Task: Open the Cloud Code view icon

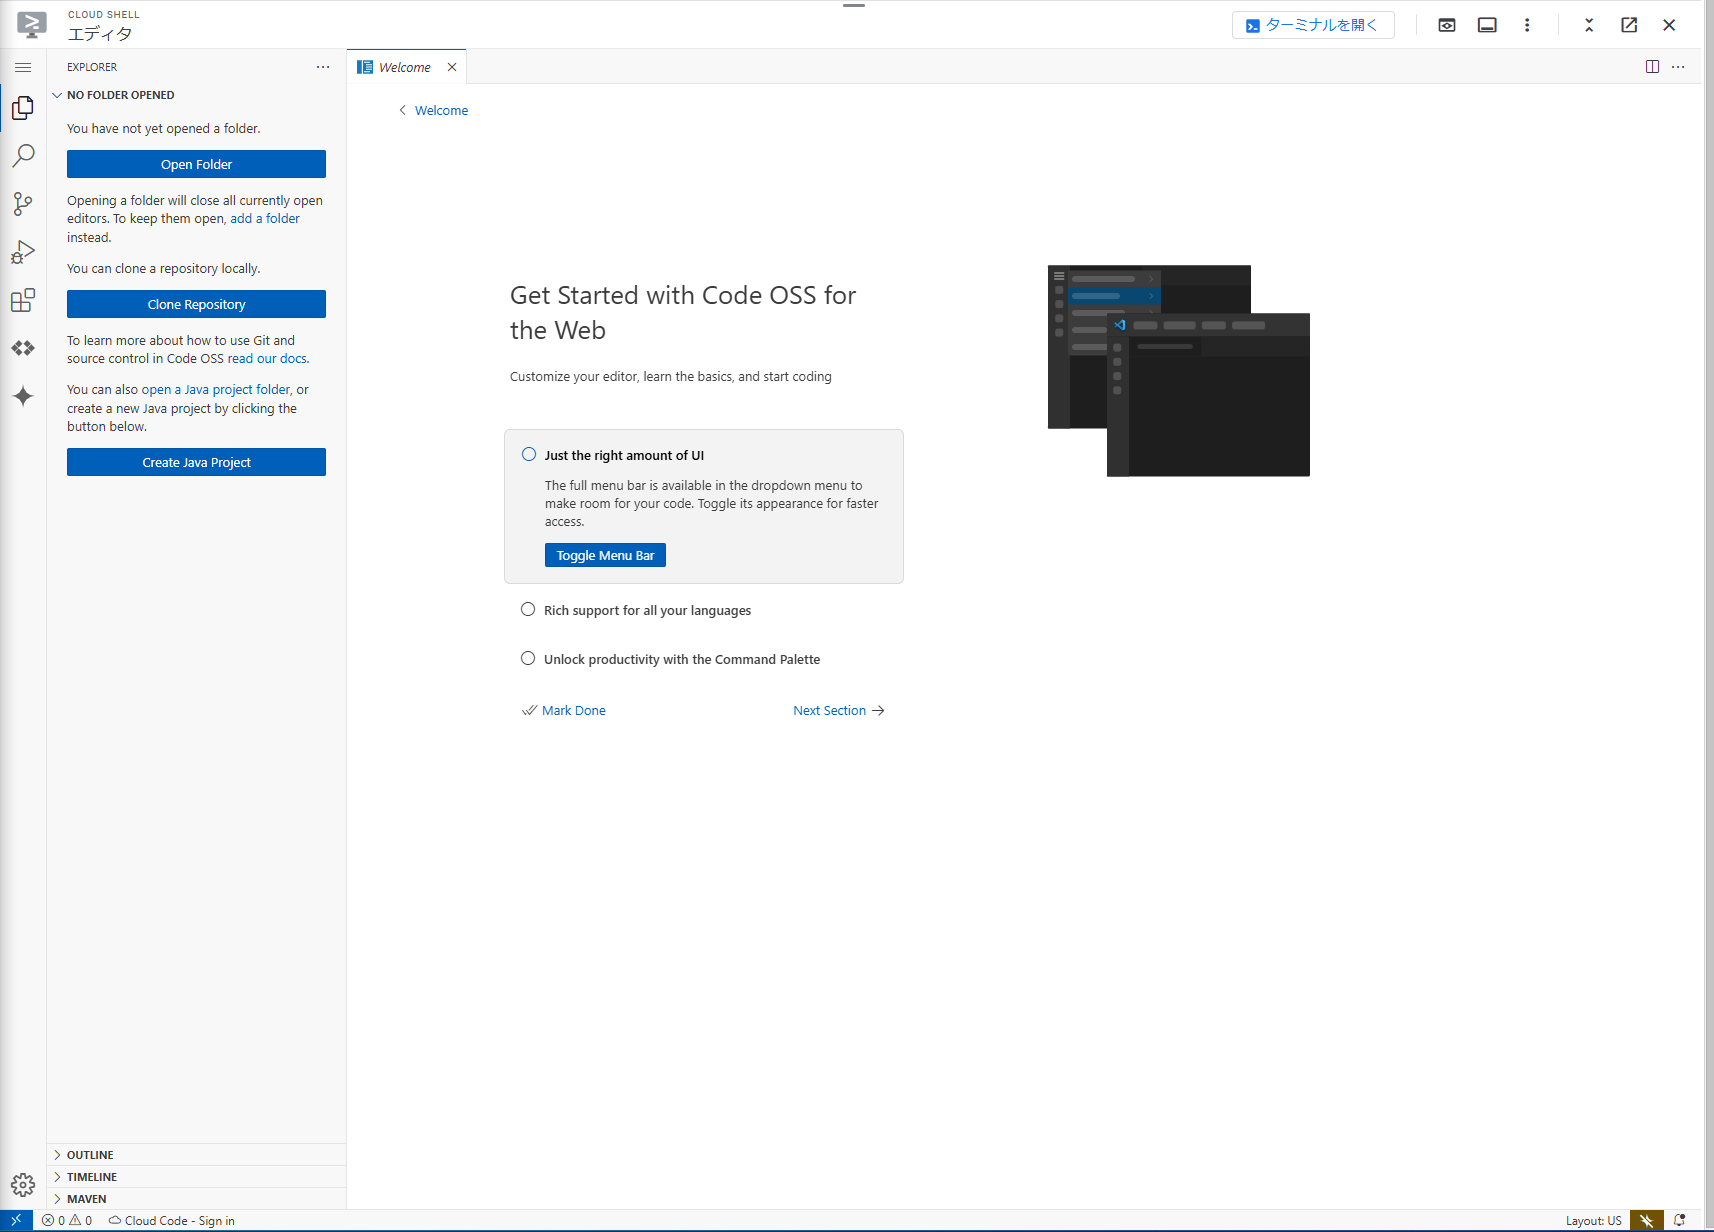Action: pyautogui.click(x=23, y=348)
